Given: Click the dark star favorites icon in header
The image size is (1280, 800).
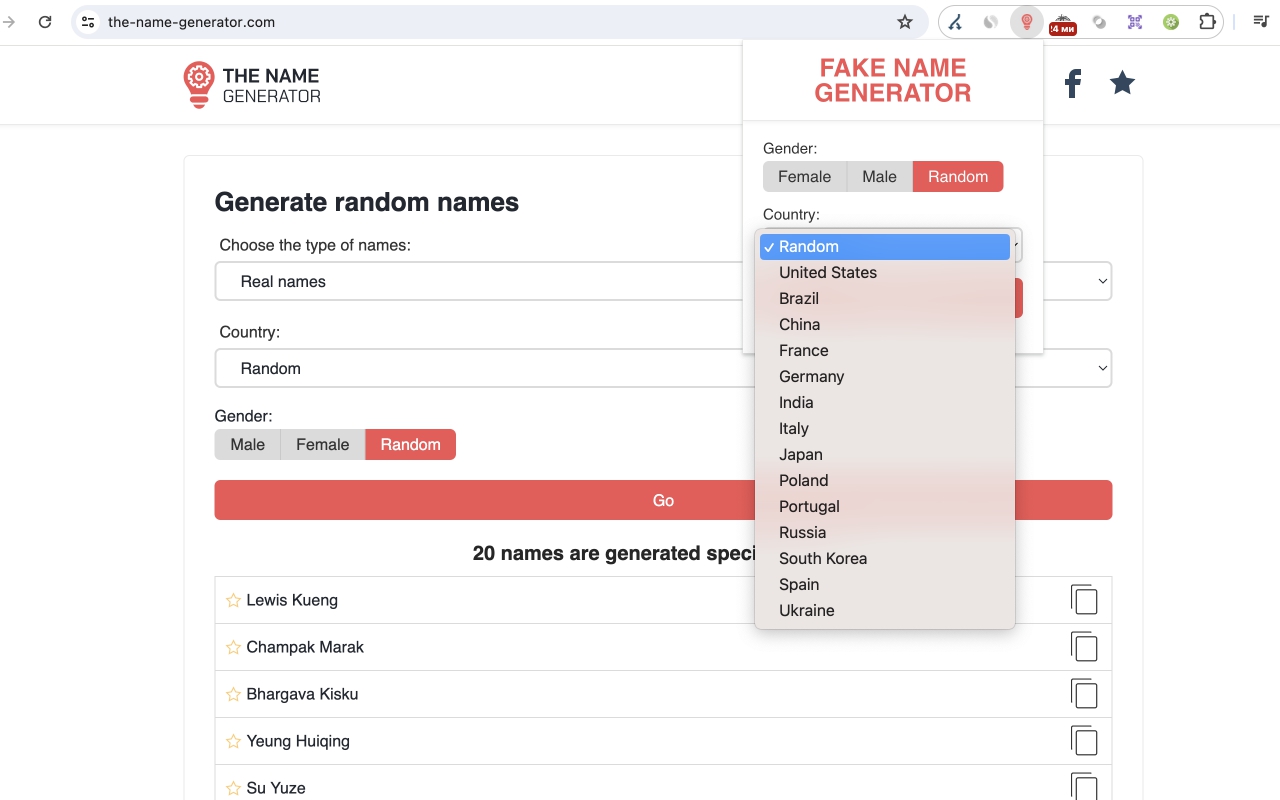Looking at the screenshot, I should [1123, 83].
